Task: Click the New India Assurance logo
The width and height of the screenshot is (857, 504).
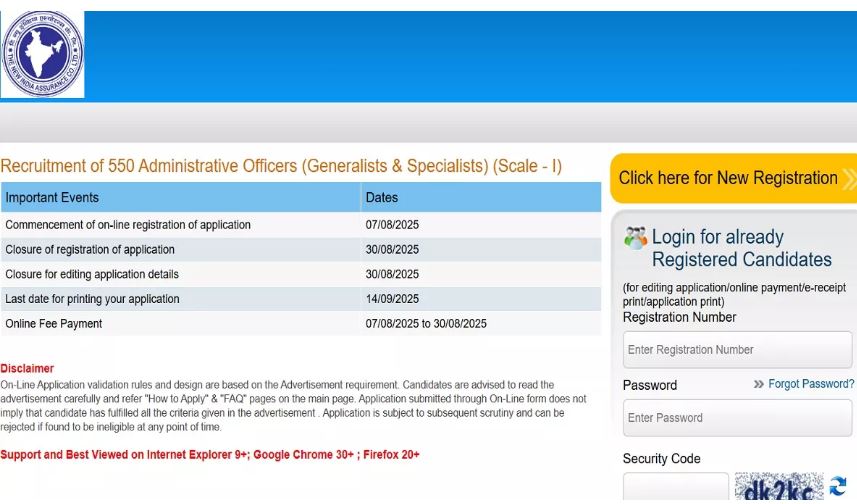Action: [x=43, y=54]
